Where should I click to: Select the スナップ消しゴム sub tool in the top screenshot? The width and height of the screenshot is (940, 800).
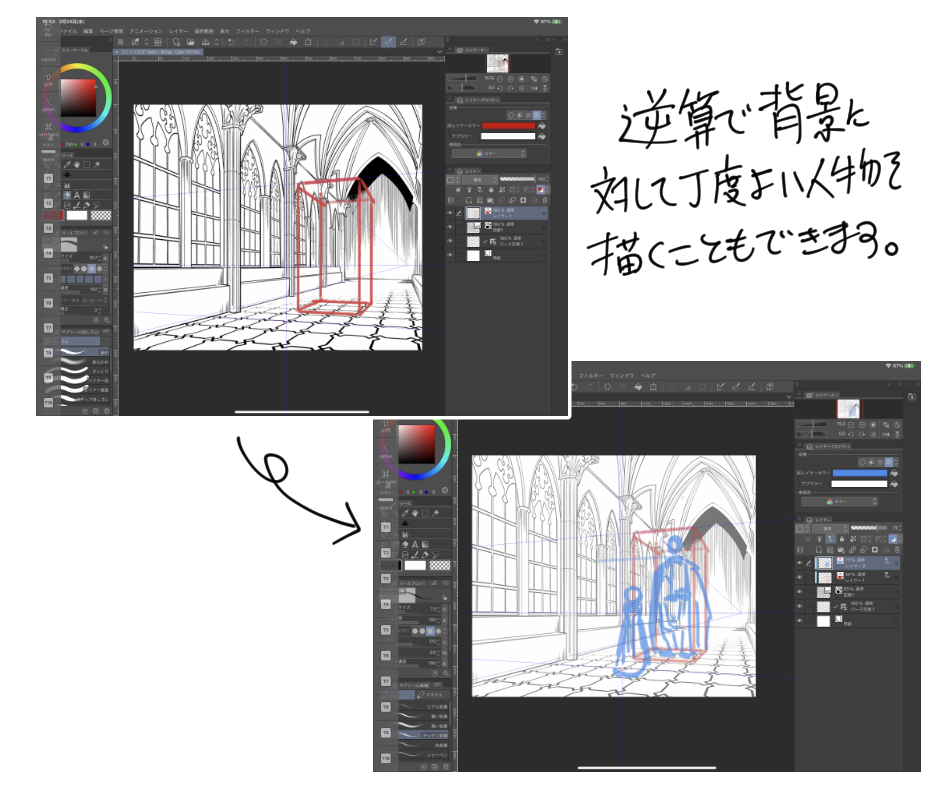pos(85,399)
